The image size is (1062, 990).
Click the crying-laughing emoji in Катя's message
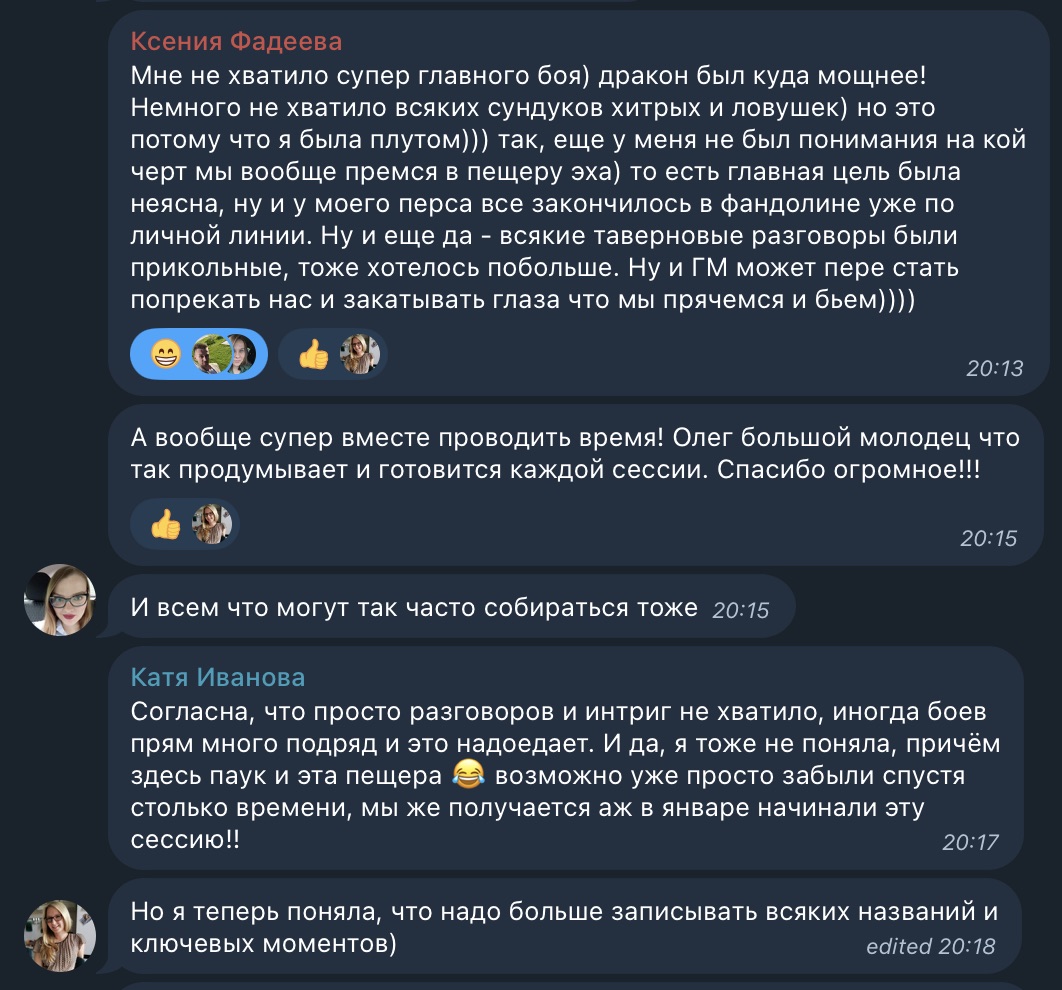(x=468, y=775)
